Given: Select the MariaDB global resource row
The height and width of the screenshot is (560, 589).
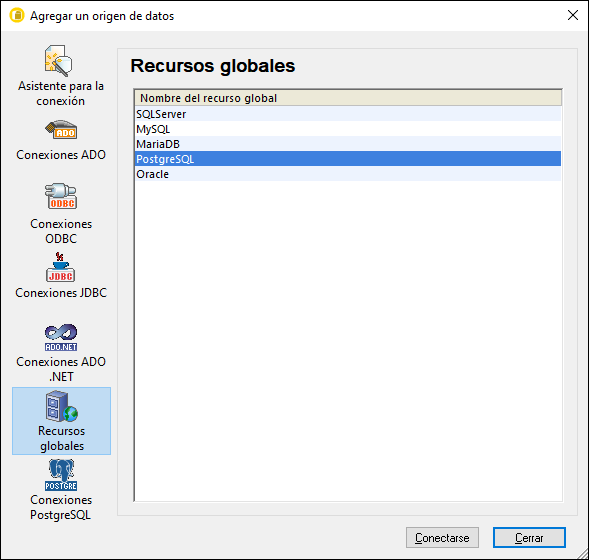Looking at the screenshot, I should point(348,144).
